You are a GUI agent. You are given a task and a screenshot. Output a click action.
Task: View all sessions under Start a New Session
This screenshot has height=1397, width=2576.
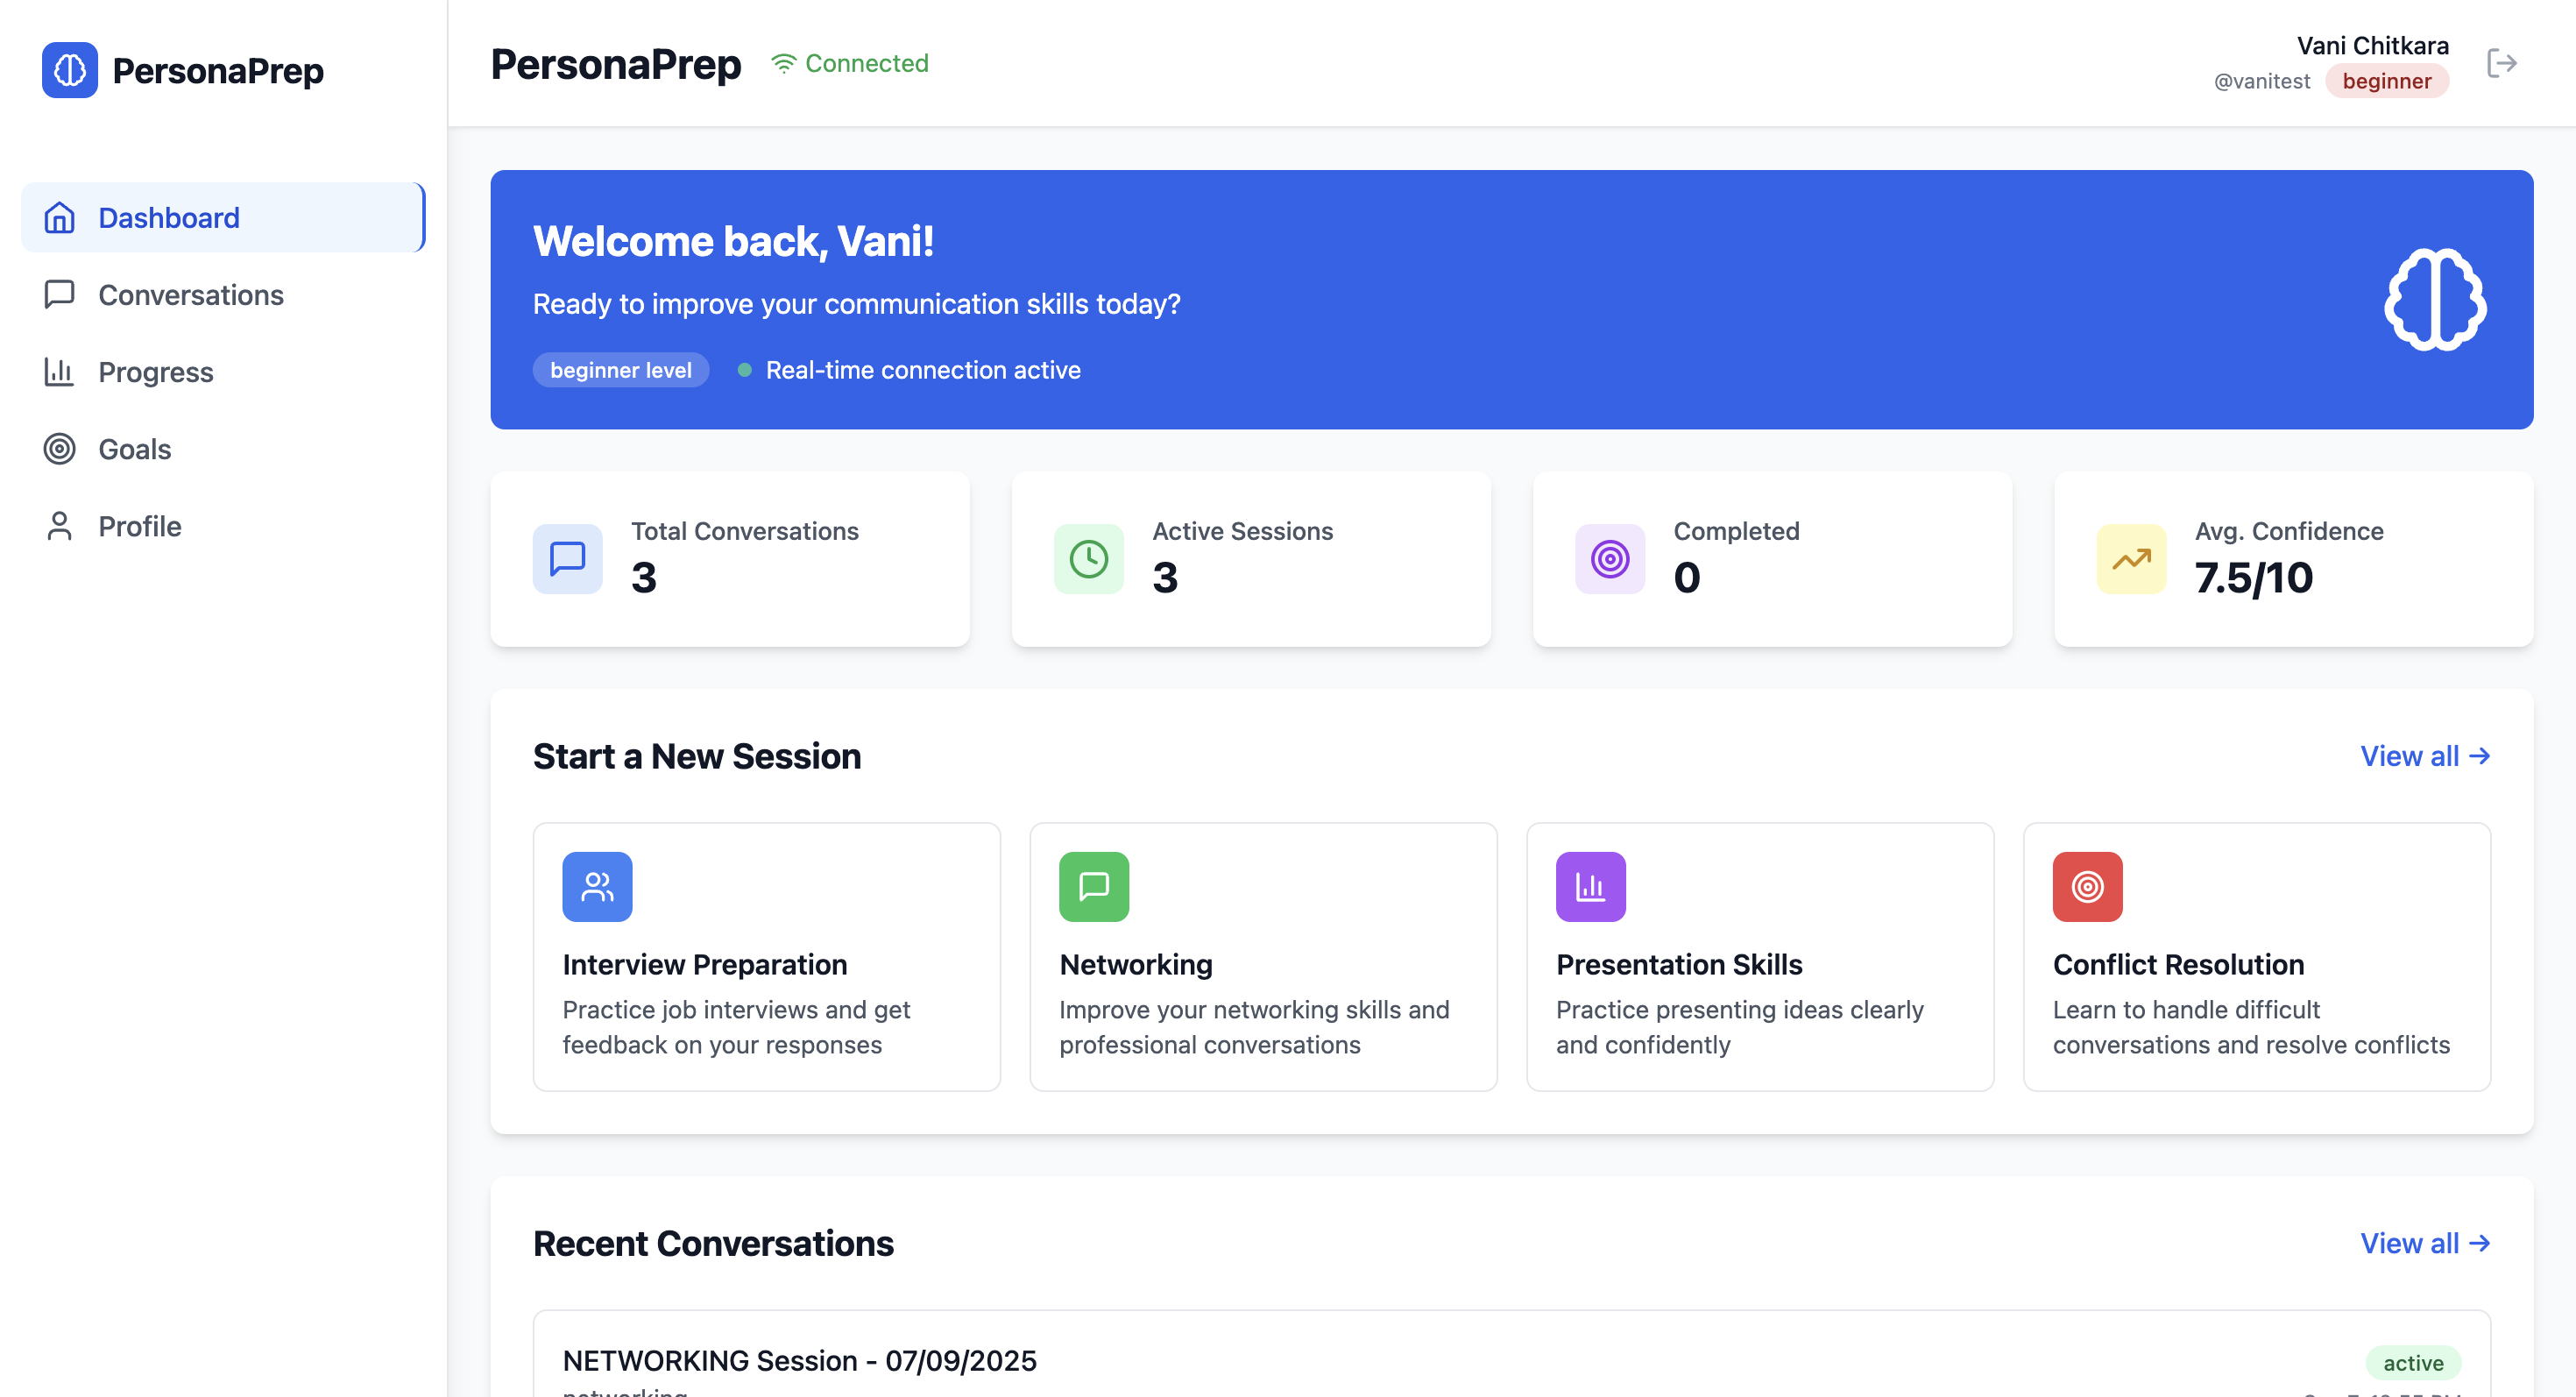(x=2424, y=756)
